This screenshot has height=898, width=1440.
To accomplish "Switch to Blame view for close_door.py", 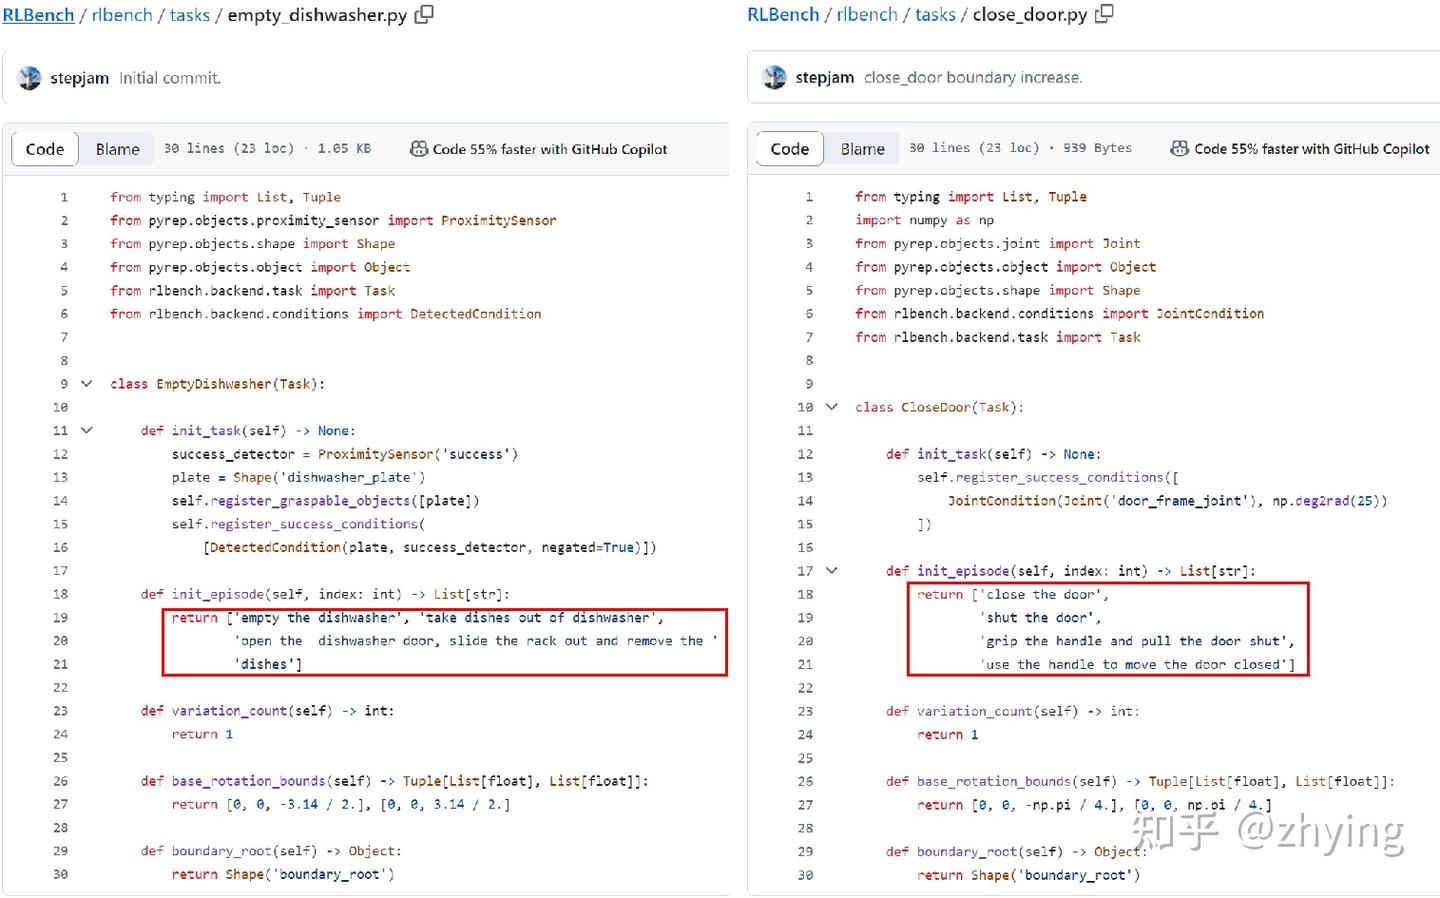I will (862, 148).
